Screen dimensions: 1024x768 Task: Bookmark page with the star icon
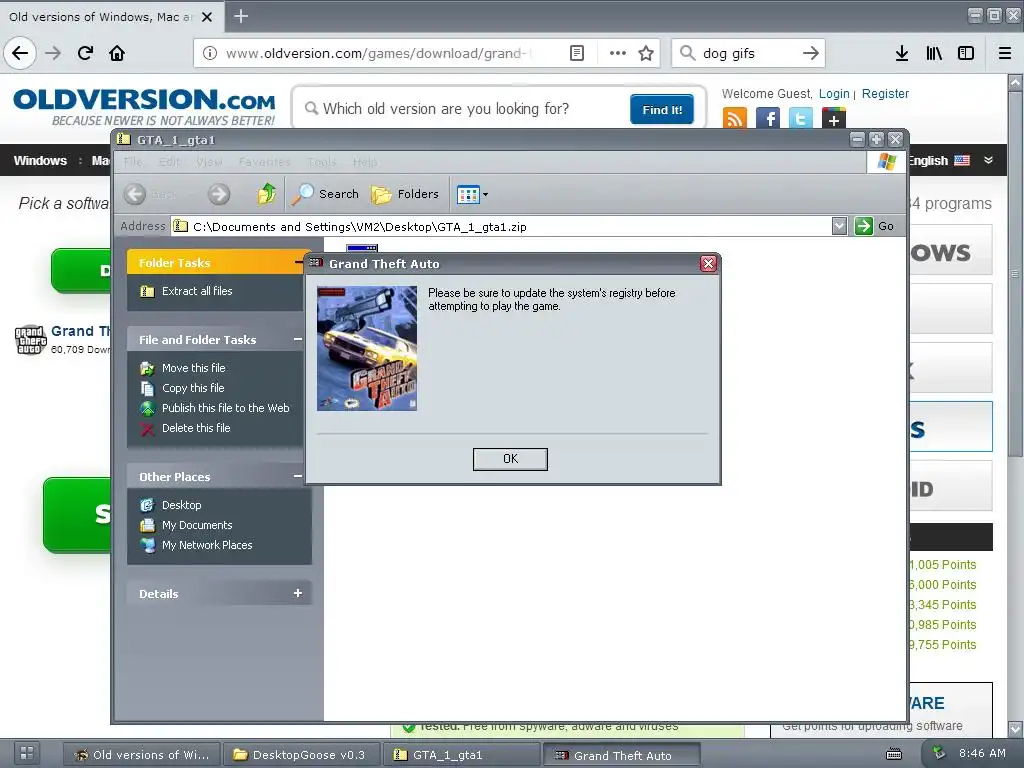pyautogui.click(x=646, y=53)
